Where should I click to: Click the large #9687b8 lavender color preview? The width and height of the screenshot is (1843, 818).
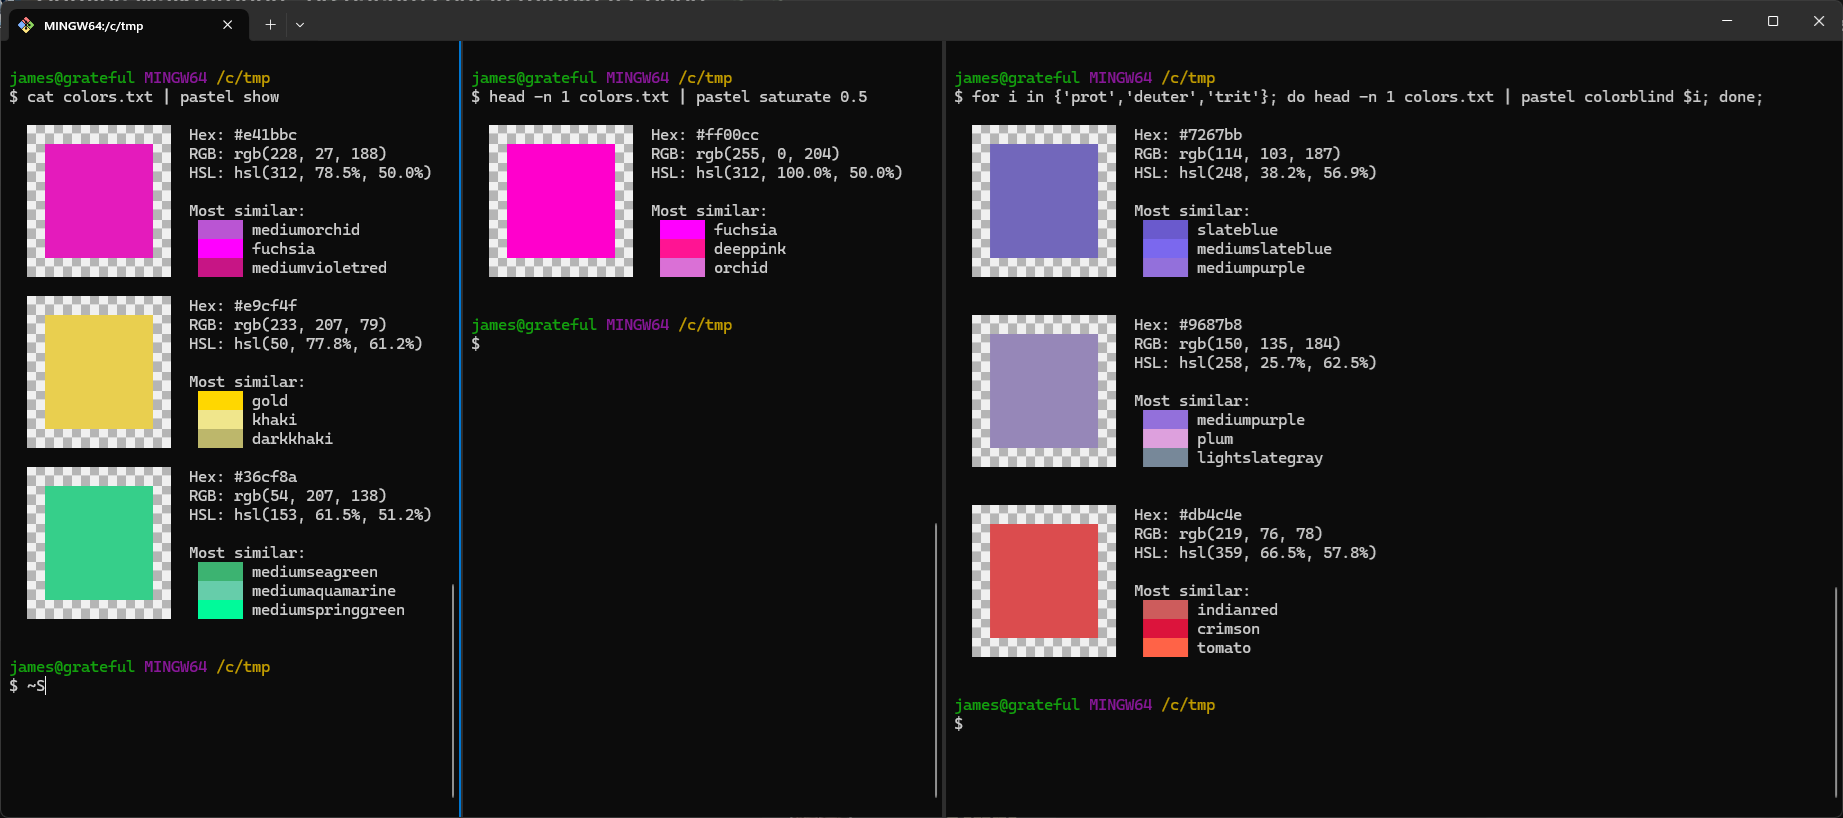click(x=1044, y=391)
